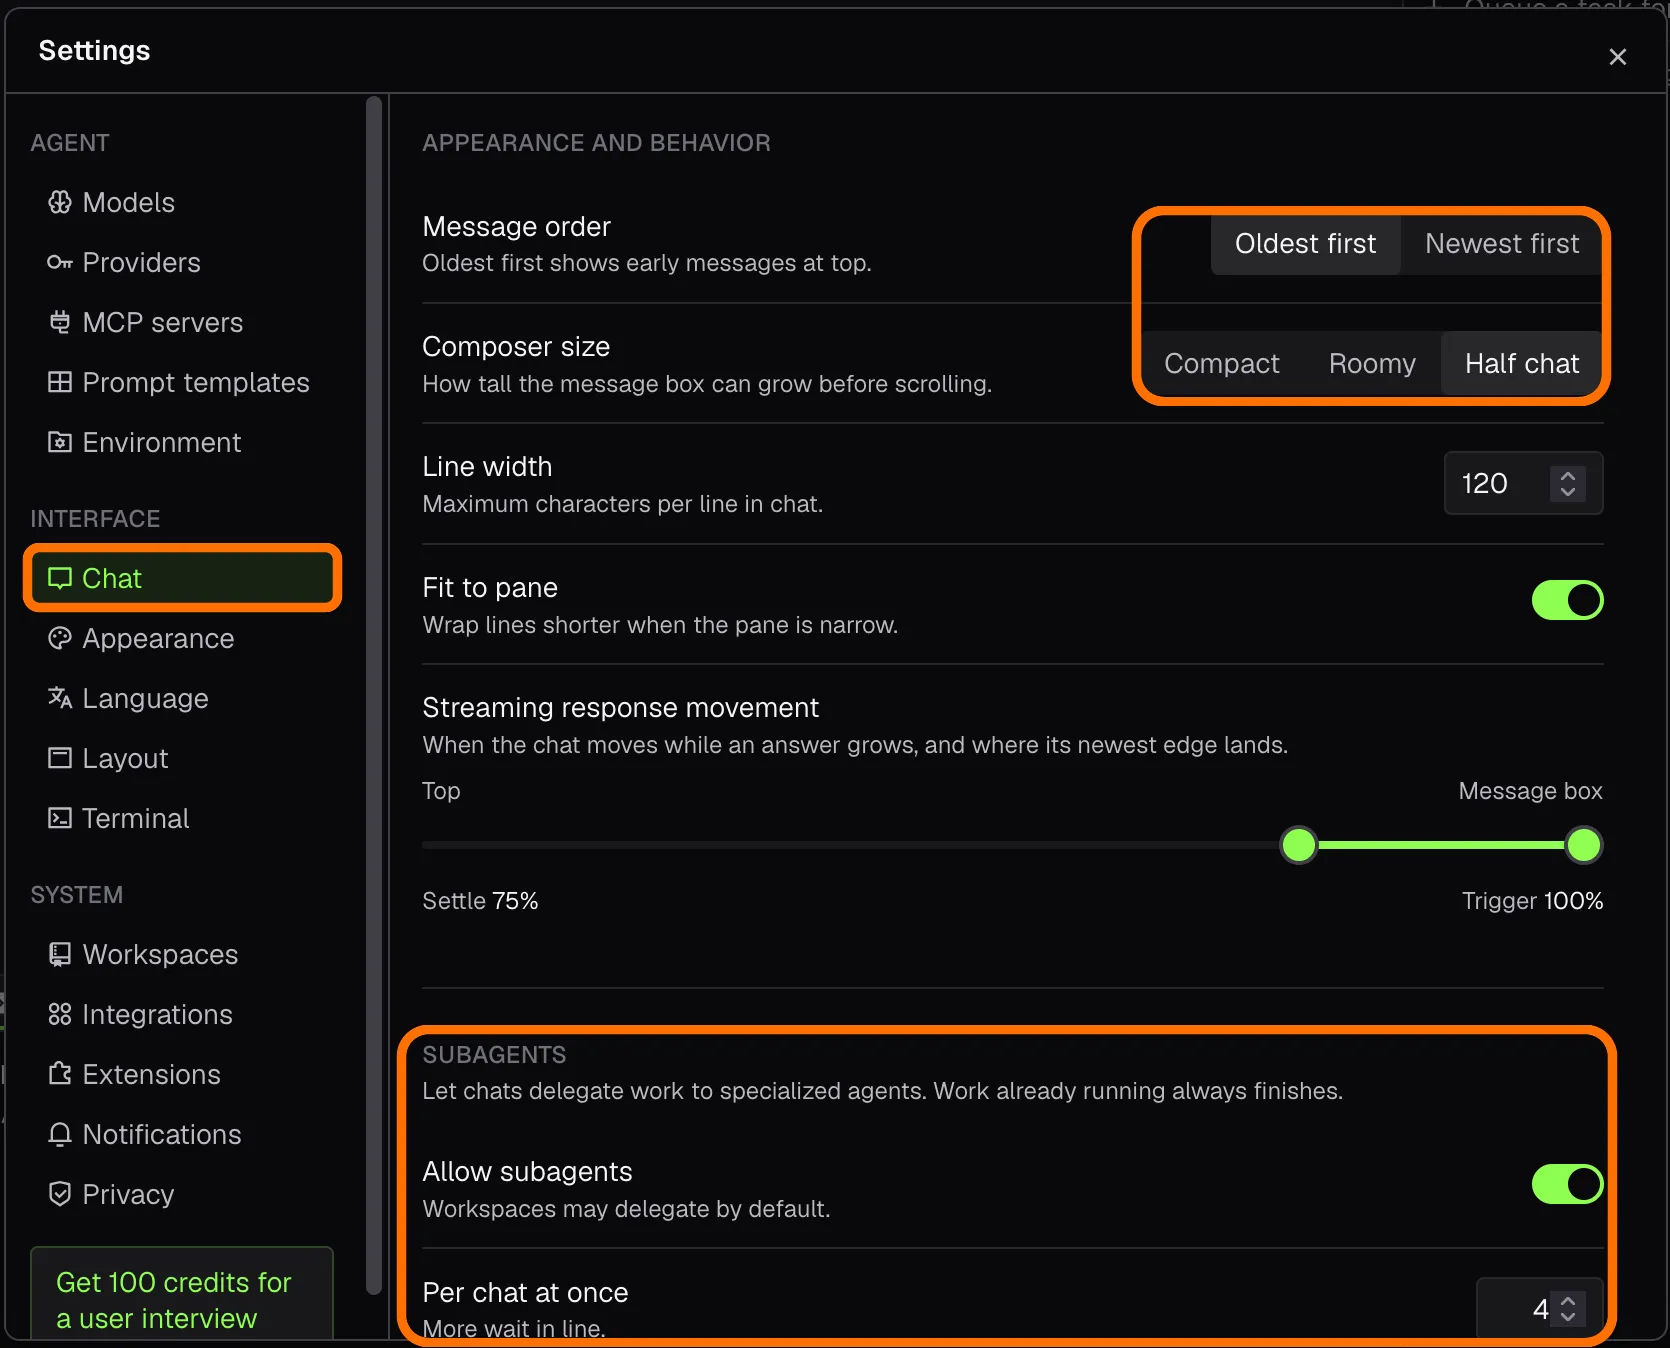This screenshot has width=1670, height=1348.
Task: Click the Privacy shield icon
Action: [60, 1195]
